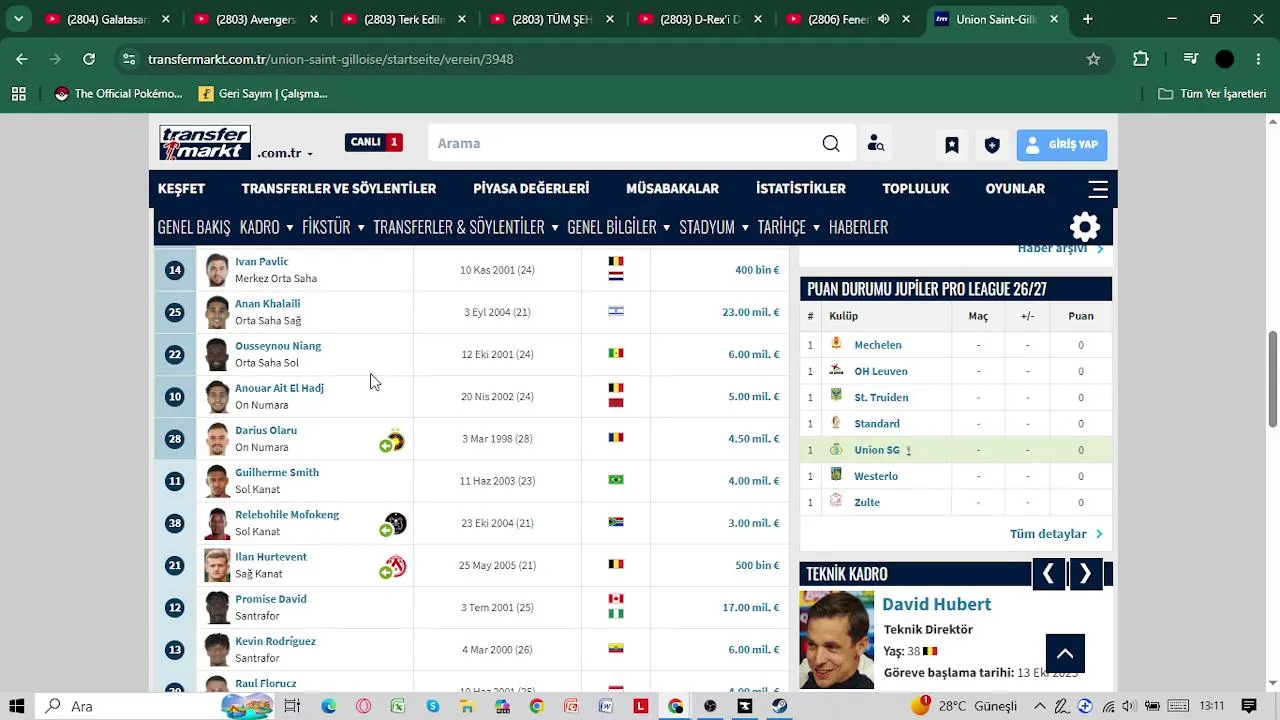Click the Standard club crest
The width and height of the screenshot is (1280, 720).
(836, 422)
